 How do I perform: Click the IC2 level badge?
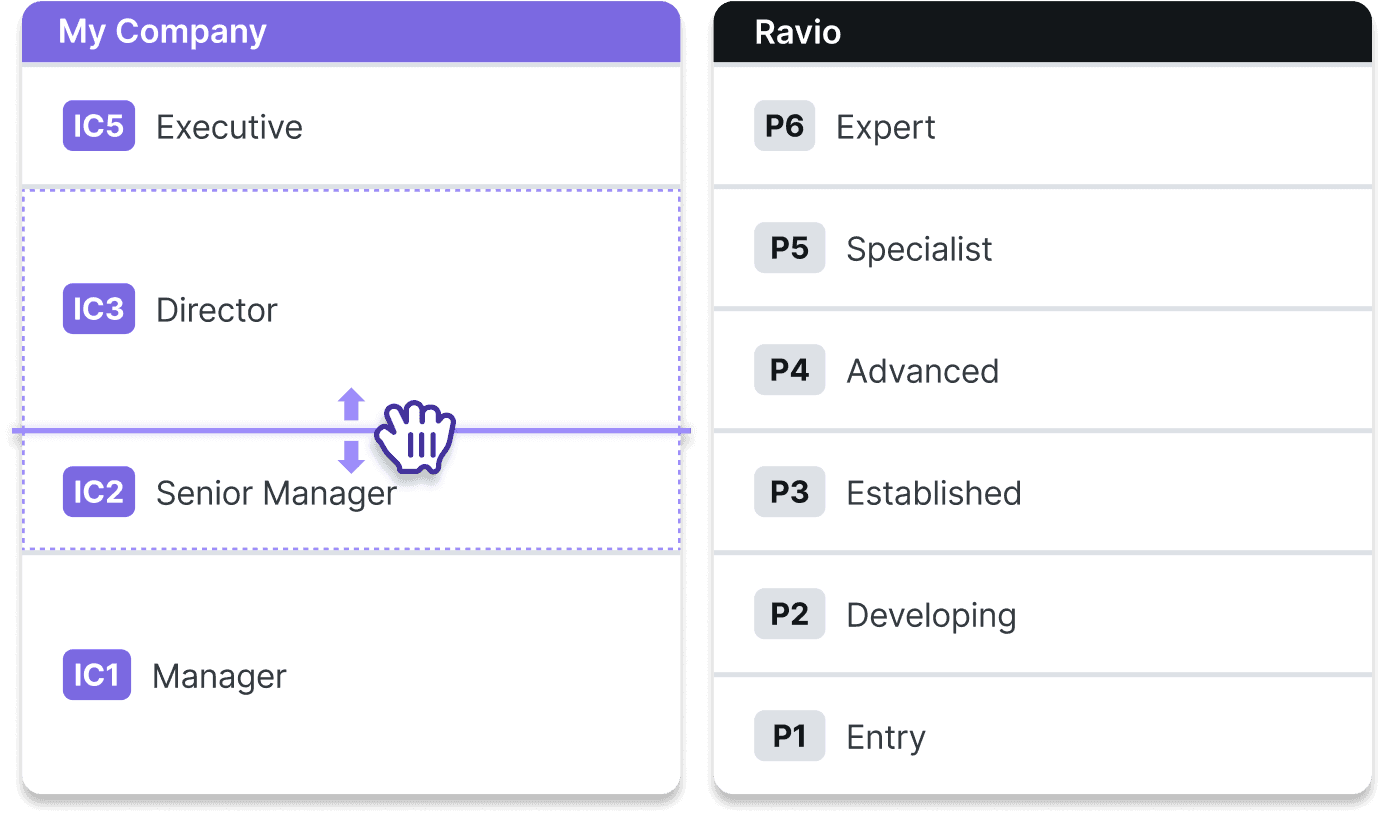(98, 492)
